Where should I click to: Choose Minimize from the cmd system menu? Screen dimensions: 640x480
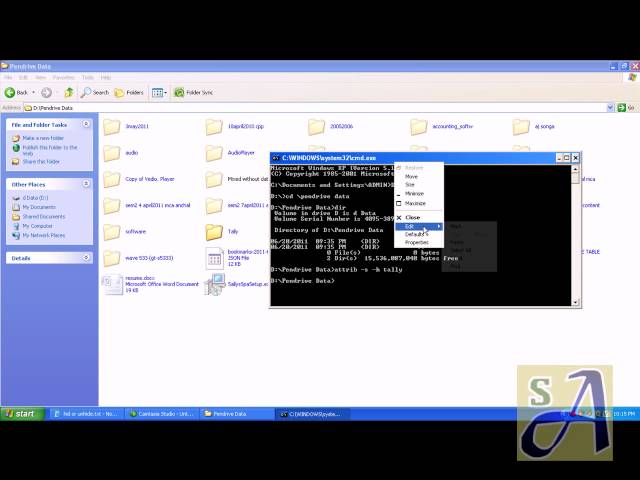[419, 194]
